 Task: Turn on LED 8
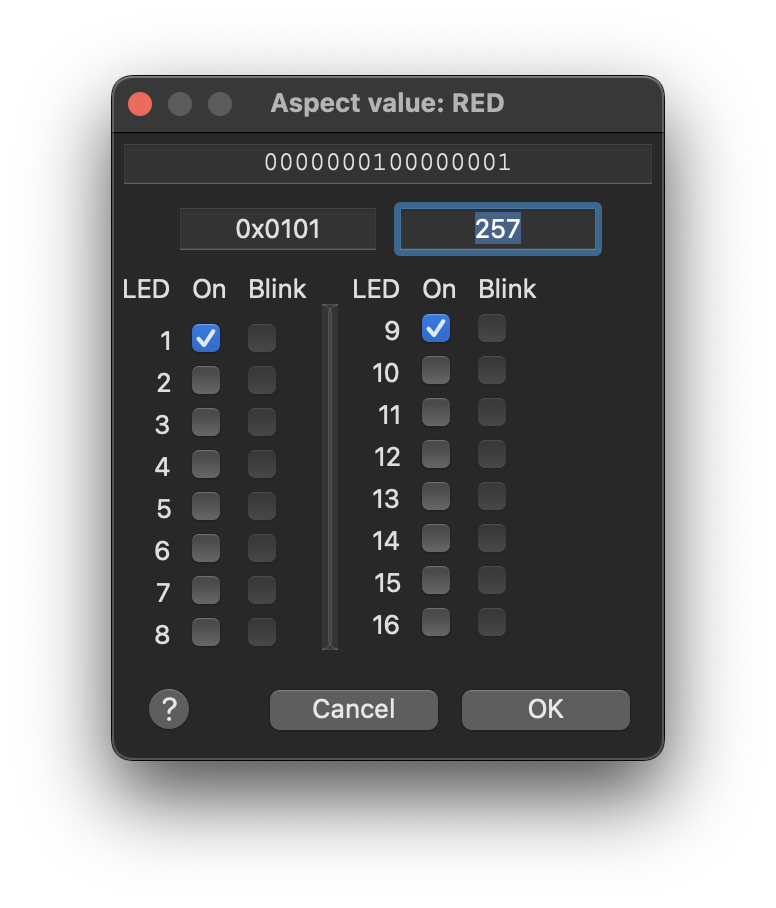tap(206, 632)
